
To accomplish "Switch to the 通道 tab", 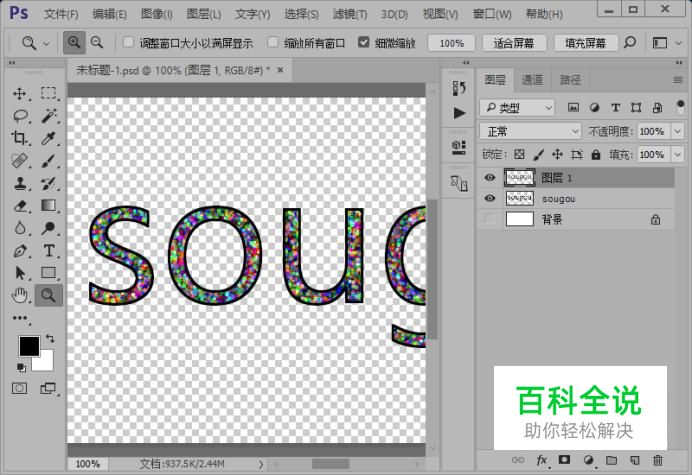I will click(532, 80).
